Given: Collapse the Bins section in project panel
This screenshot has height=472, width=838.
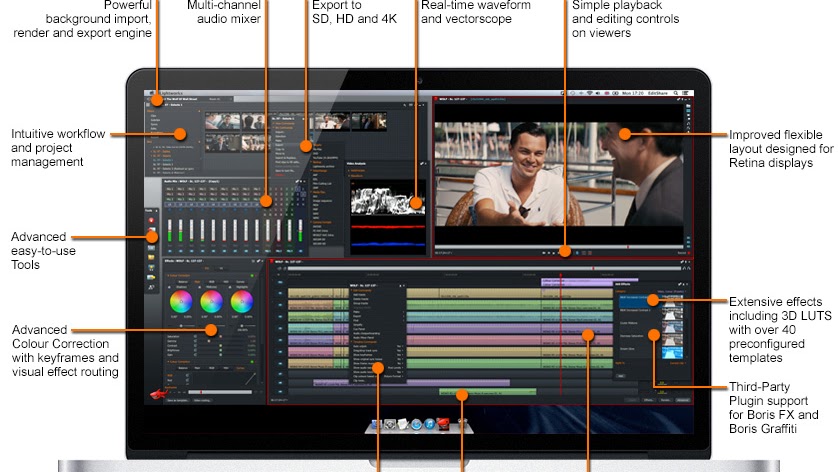Looking at the screenshot, I should coord(199,142).
